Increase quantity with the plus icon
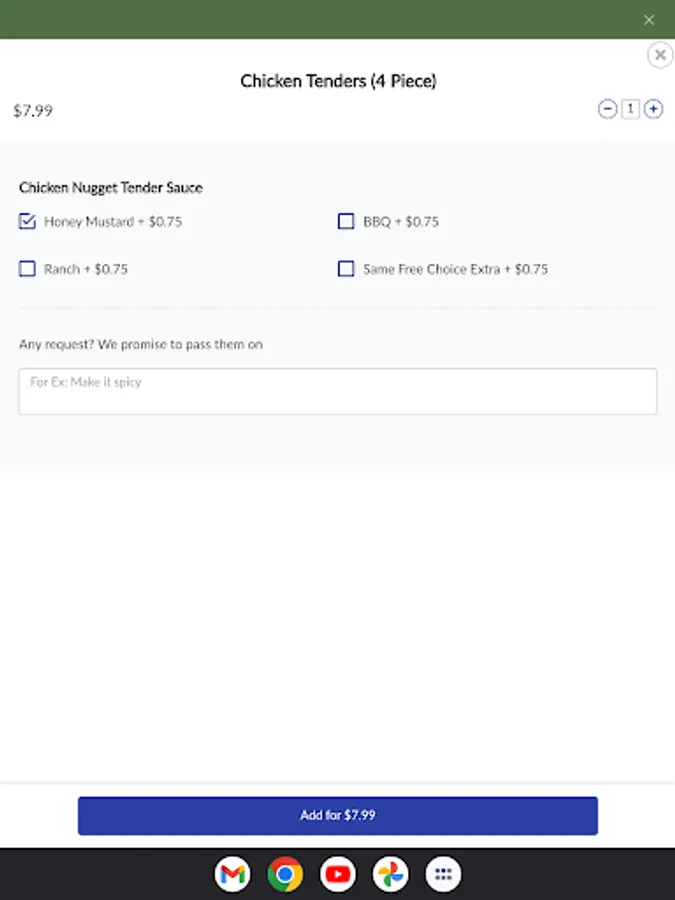The image size is (675, 900). (x=652, y=109)
